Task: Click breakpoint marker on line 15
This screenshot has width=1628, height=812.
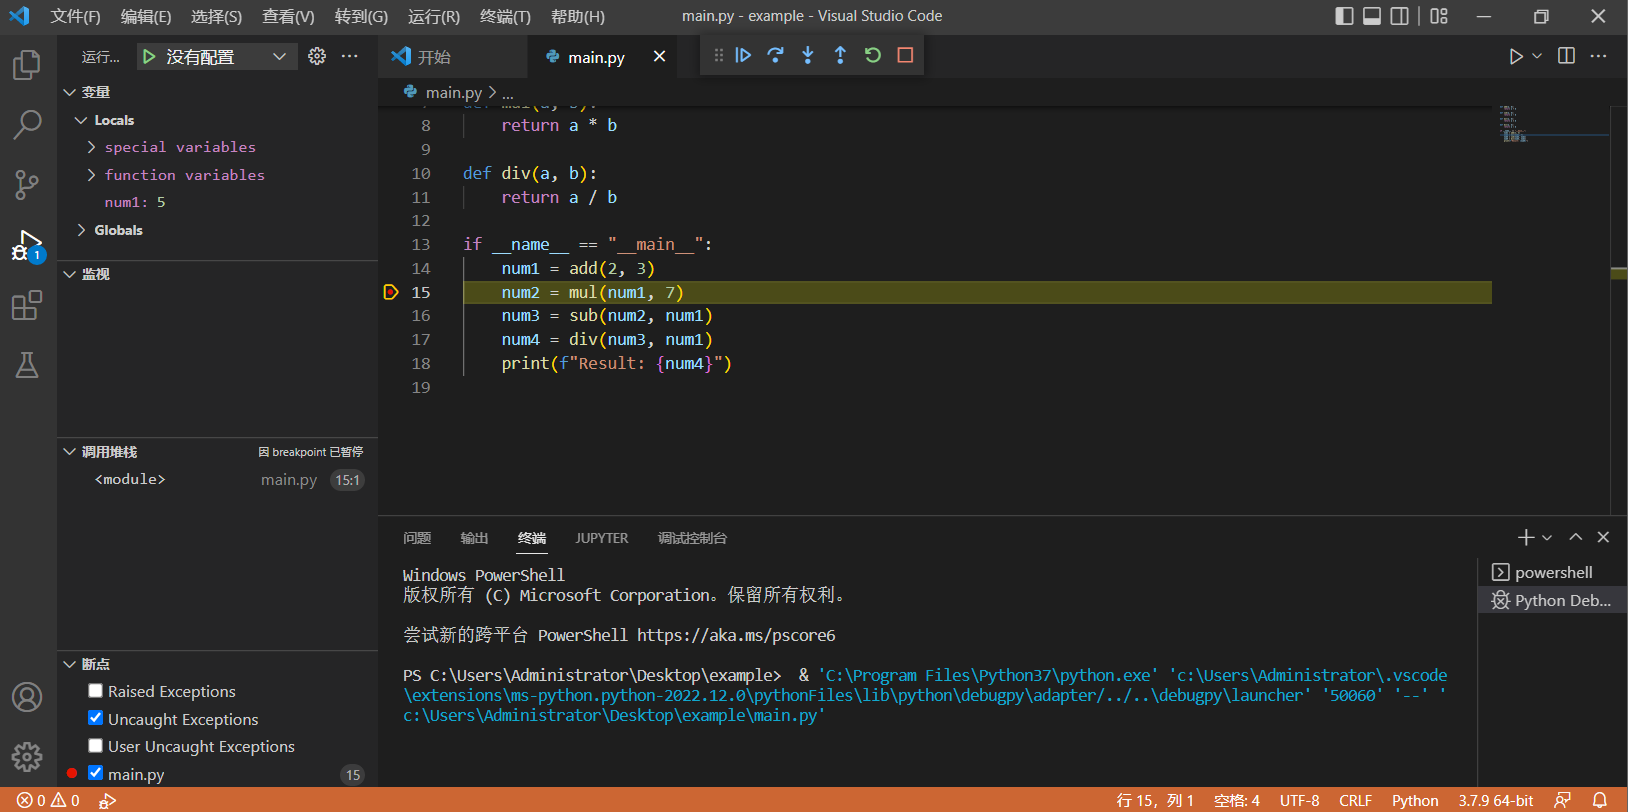Action: pos(391,292)
